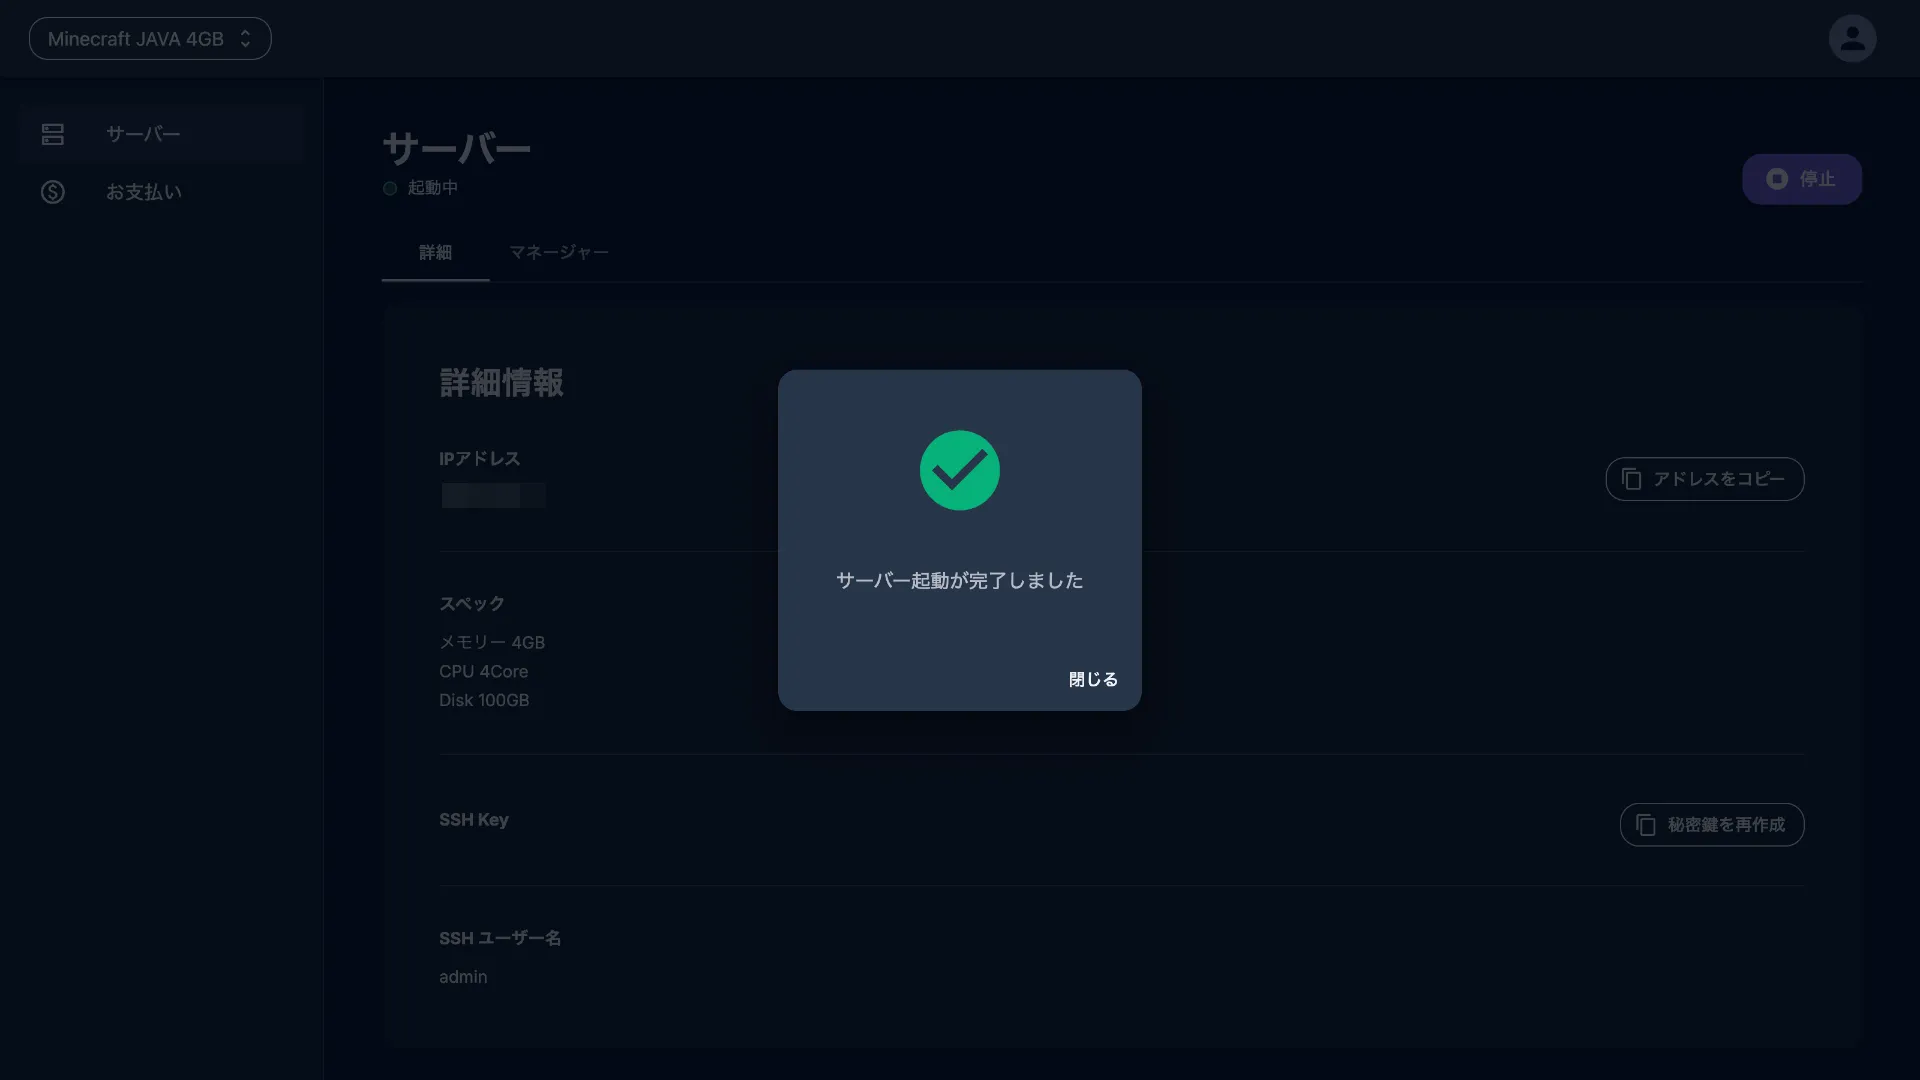Screen dimensions: 1920x1080
Task: Close the server startup completed dialog
Action: pos(1093,680)
